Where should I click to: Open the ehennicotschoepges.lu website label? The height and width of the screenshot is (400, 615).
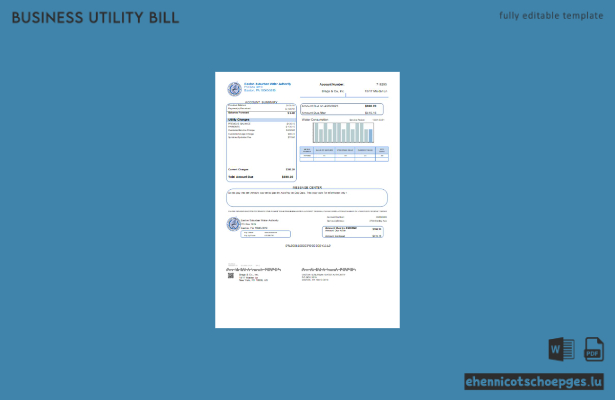tap(534, 382)
